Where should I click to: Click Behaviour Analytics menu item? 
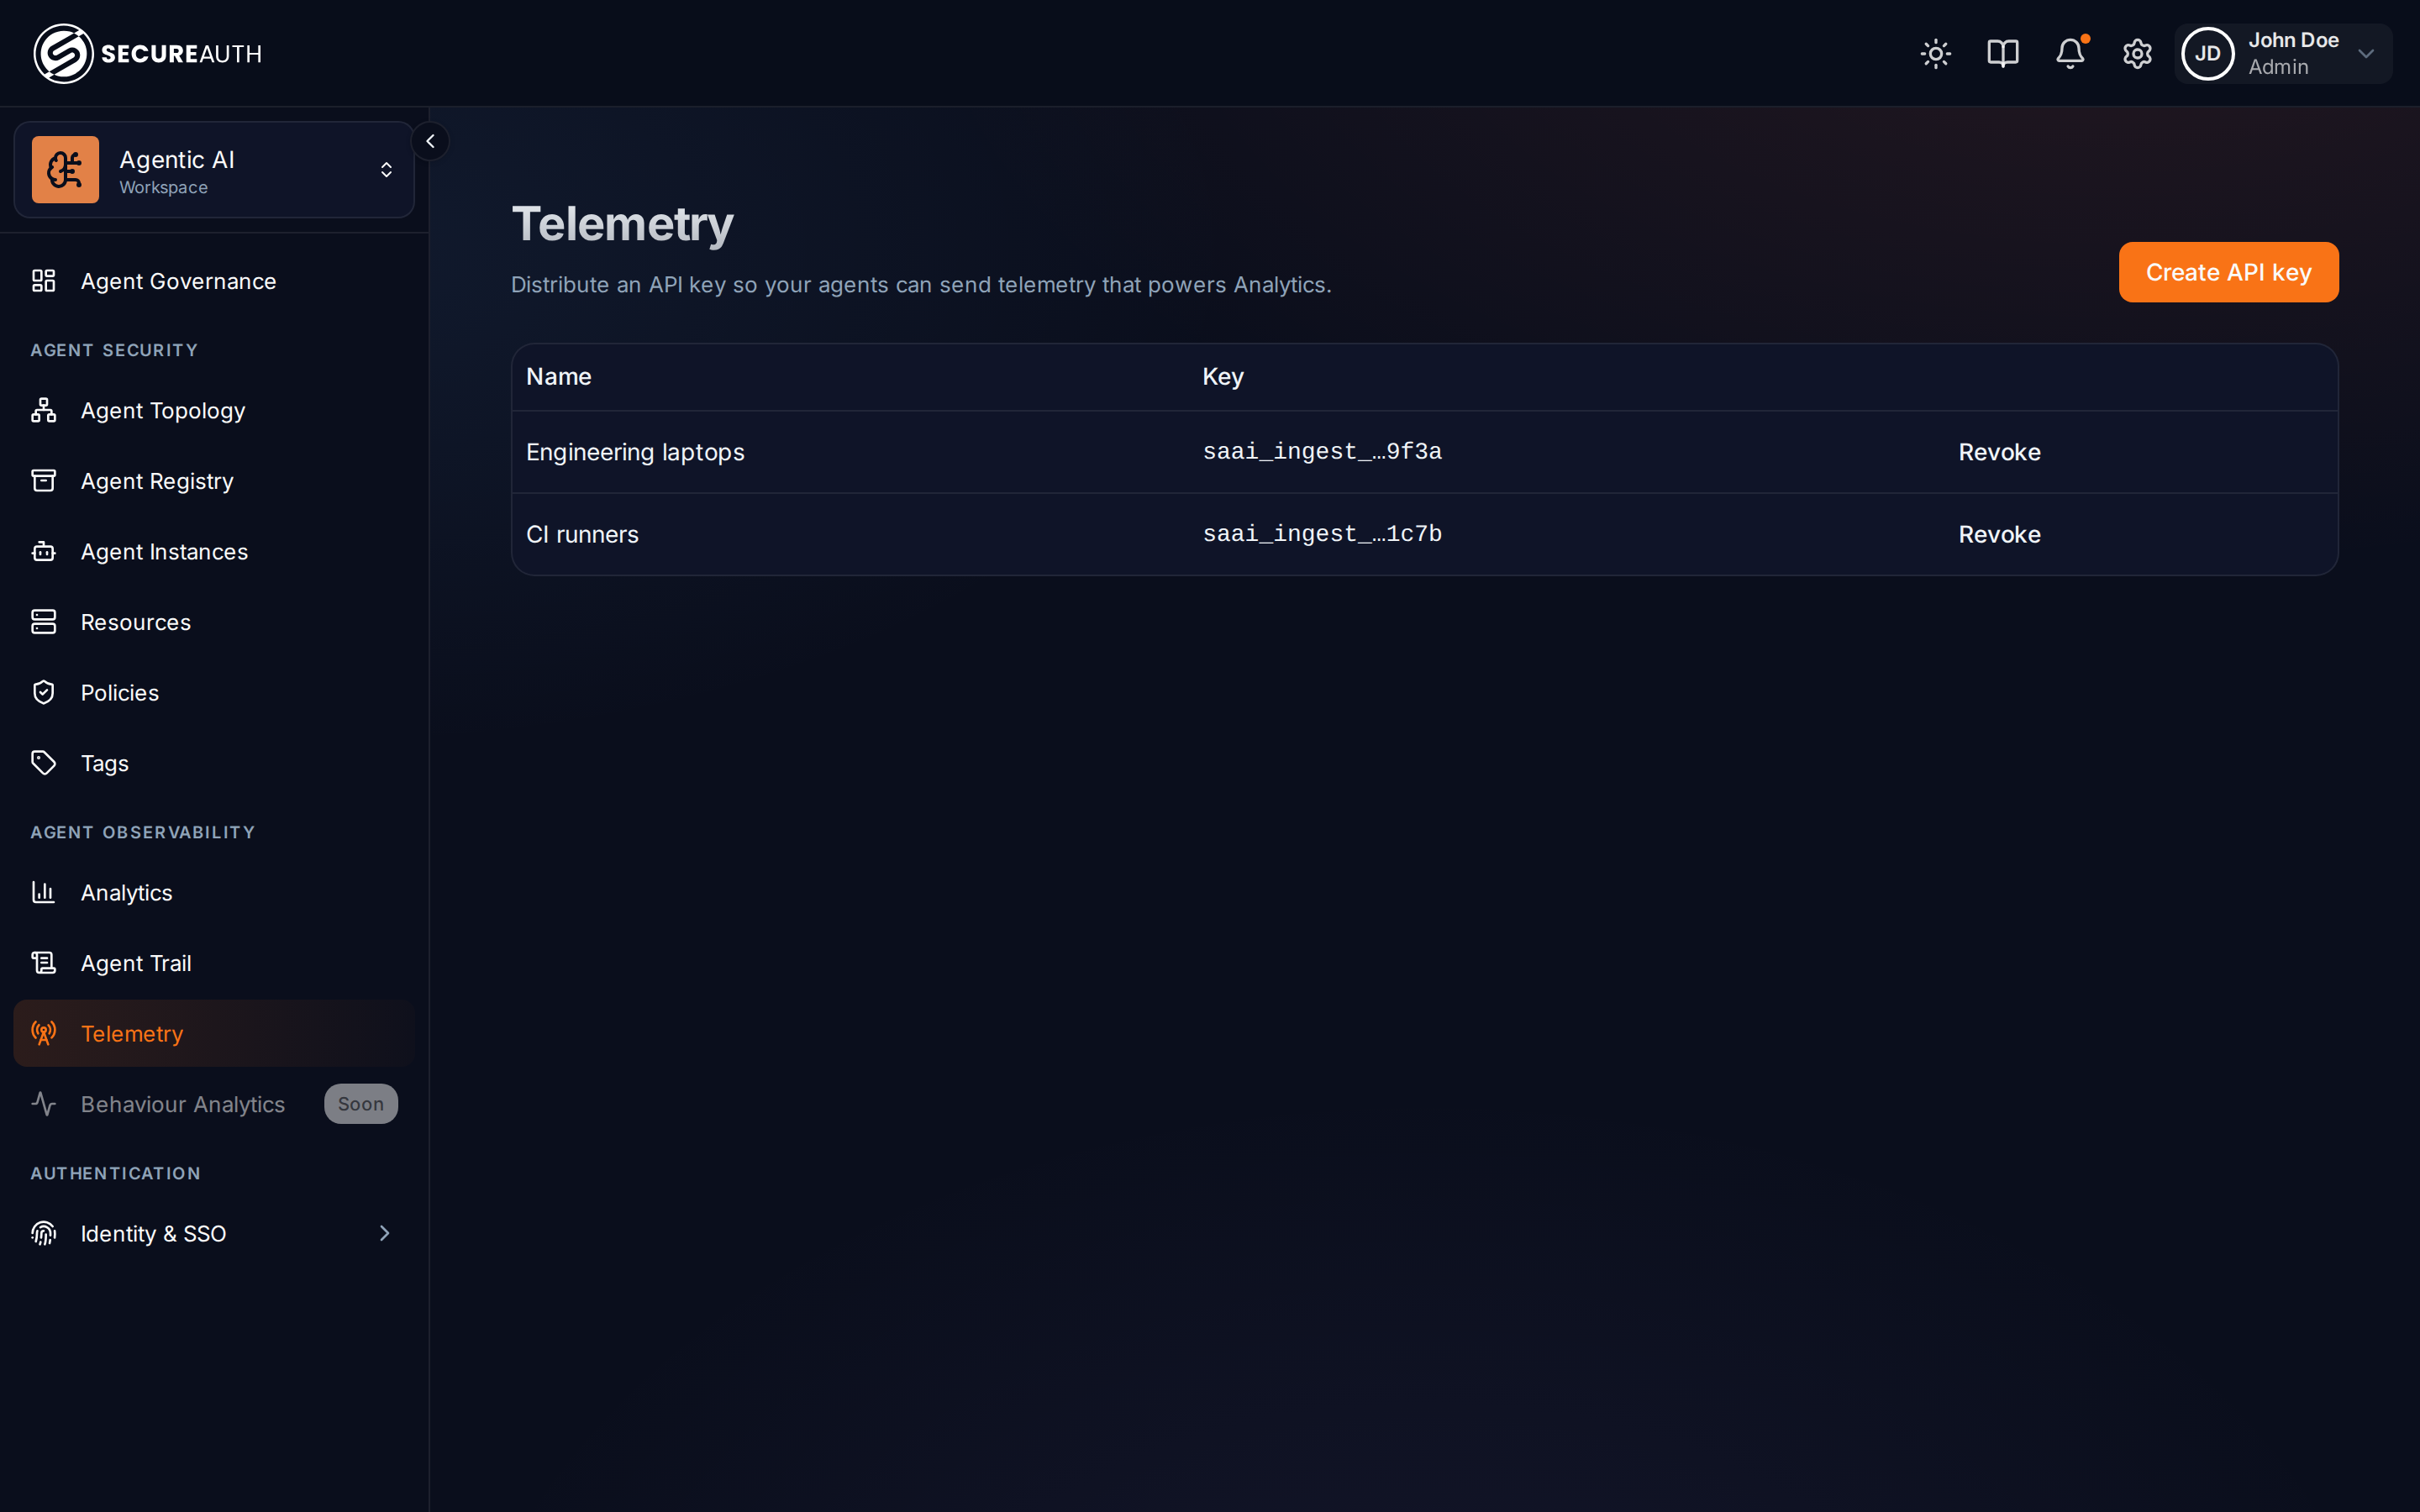click(213, 1104)
